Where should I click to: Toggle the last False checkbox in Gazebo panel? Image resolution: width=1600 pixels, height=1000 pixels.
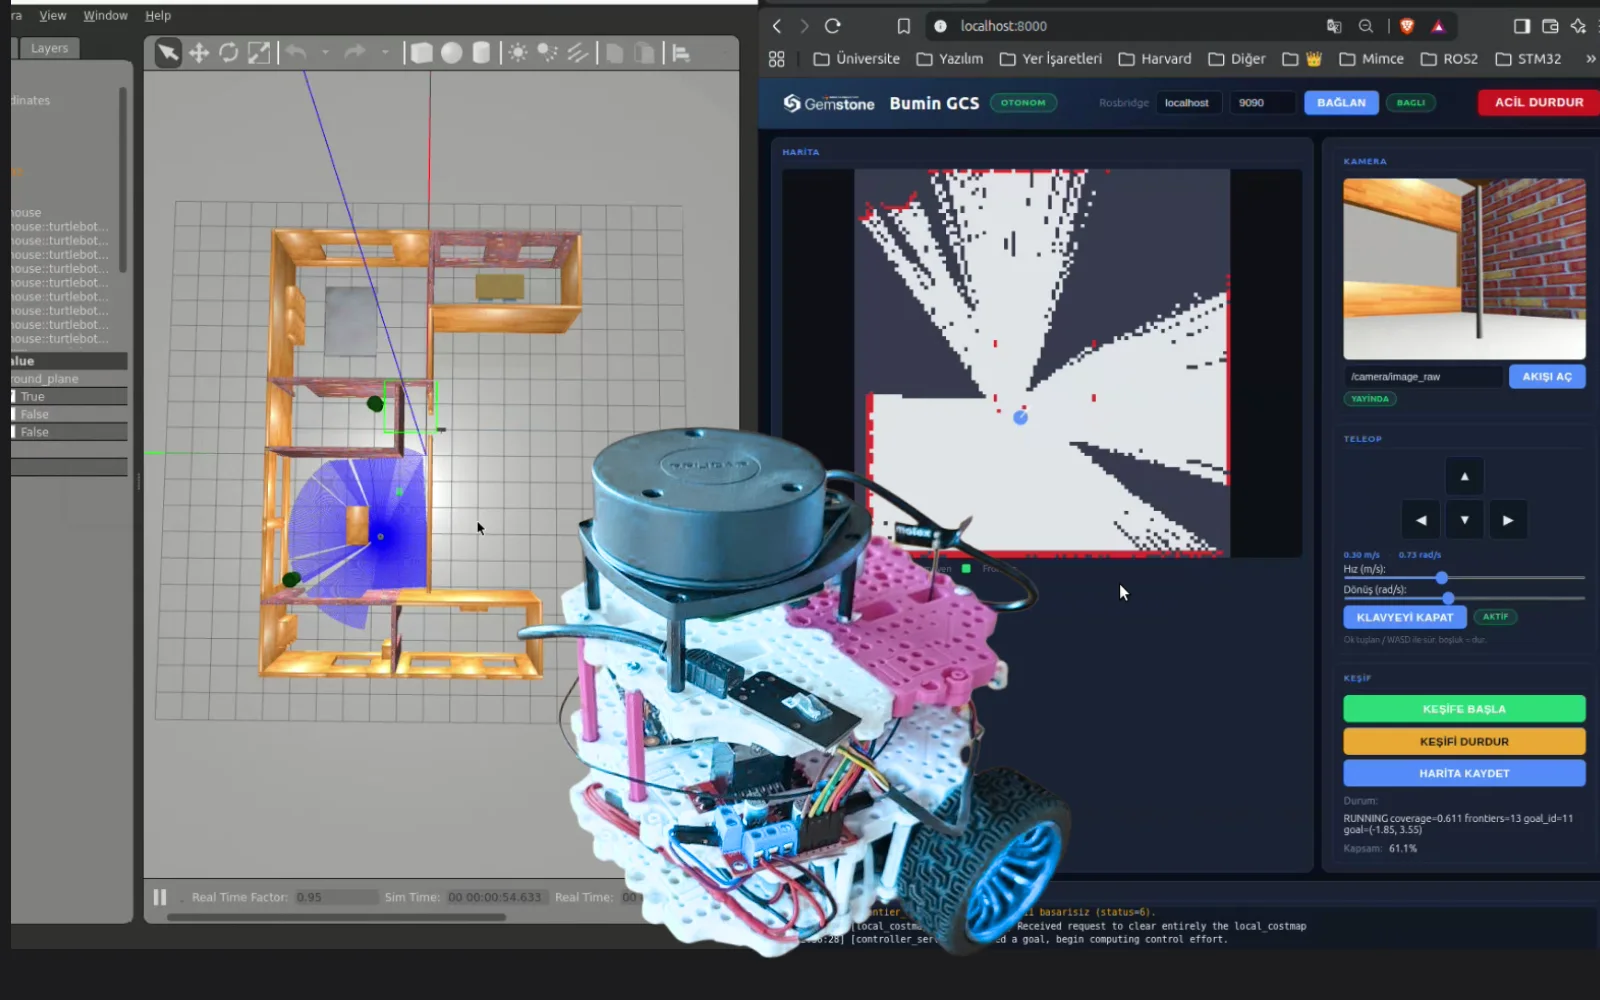[x=13, y=432]
